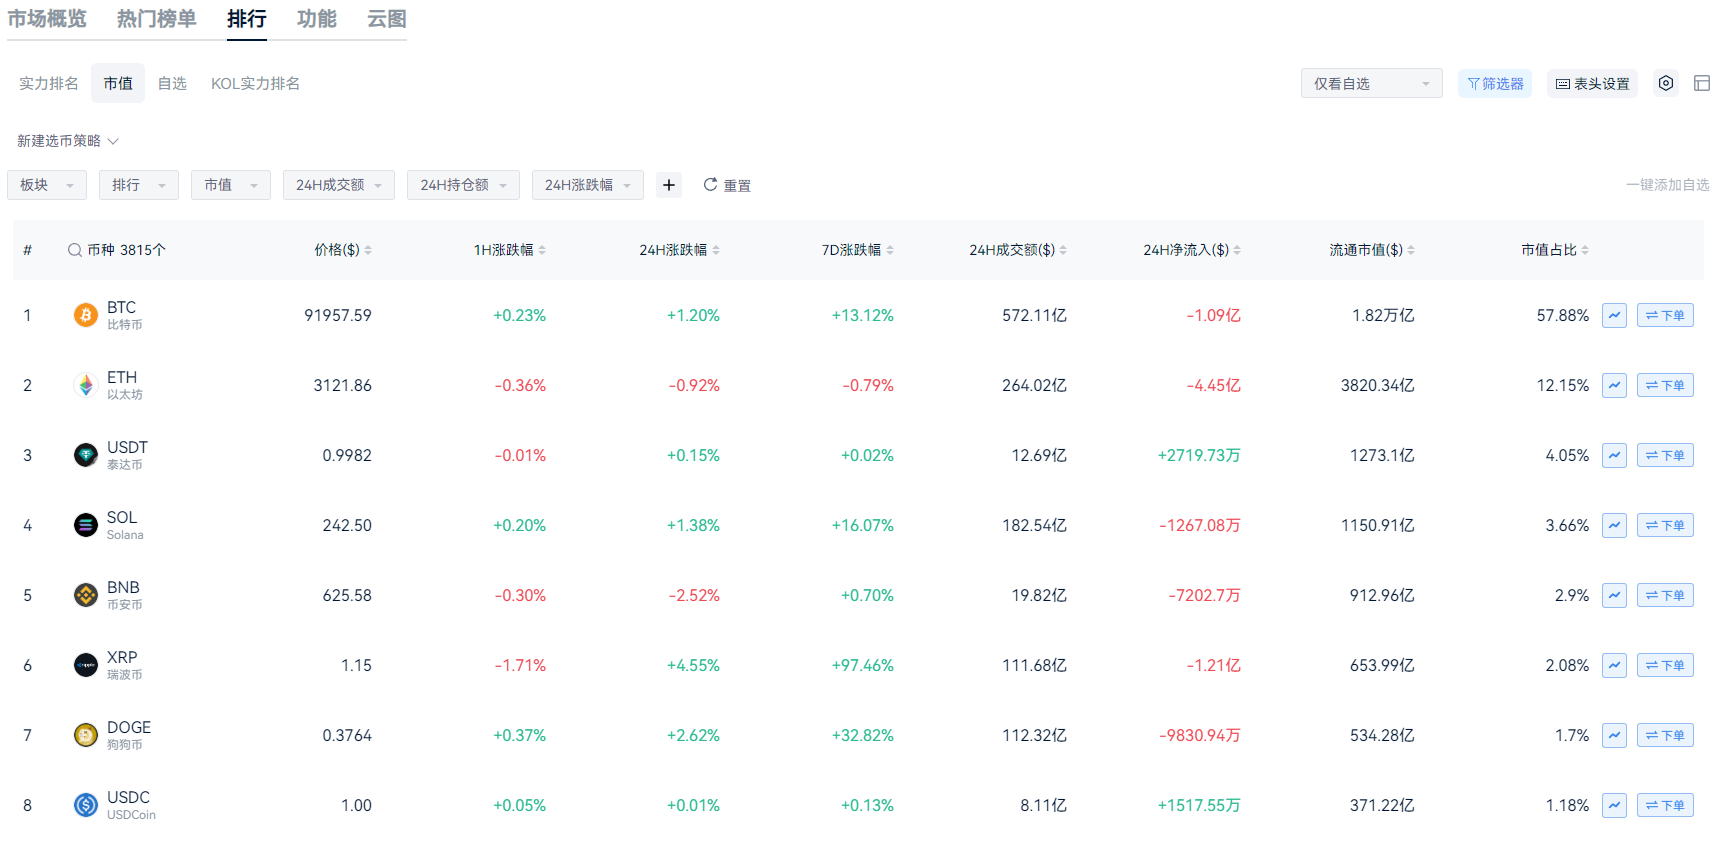Click DOGE net inflow -9830.94万
Viewport: 1734px width, 848px height.
(x=1200, y=735)
